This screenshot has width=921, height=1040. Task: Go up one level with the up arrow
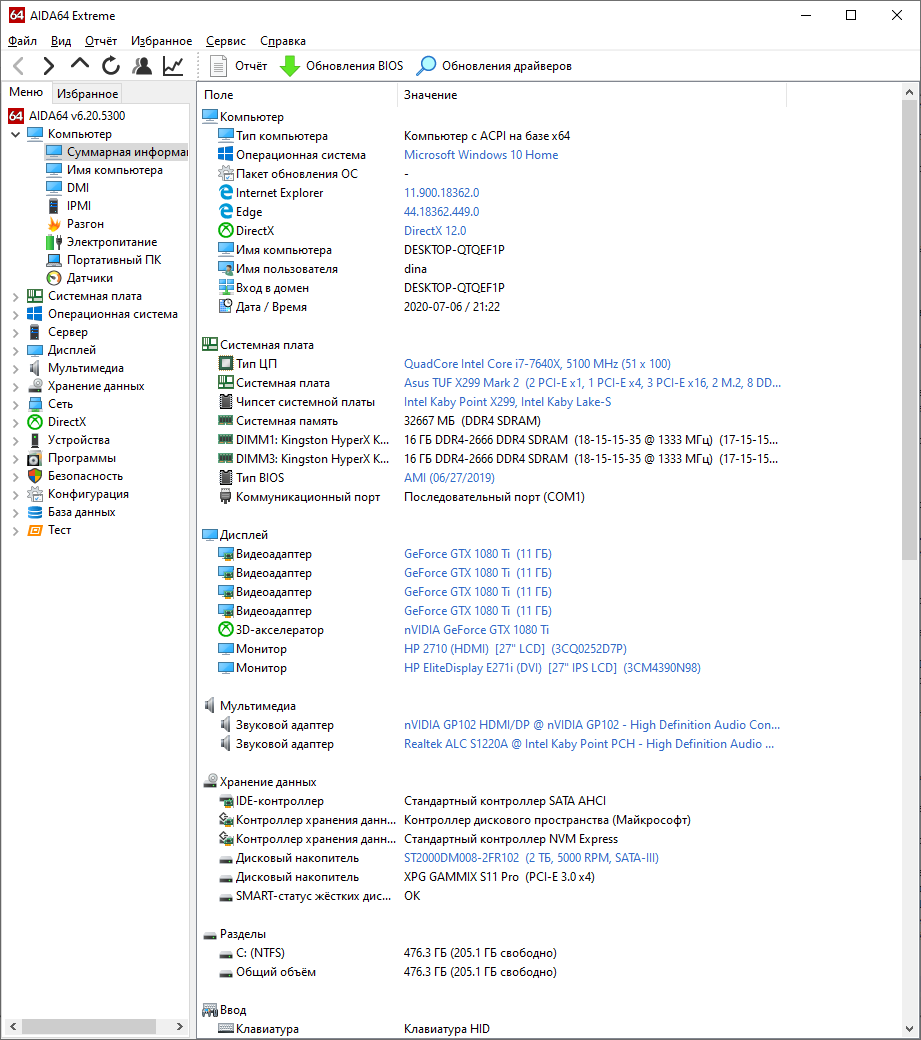[80, 64]
